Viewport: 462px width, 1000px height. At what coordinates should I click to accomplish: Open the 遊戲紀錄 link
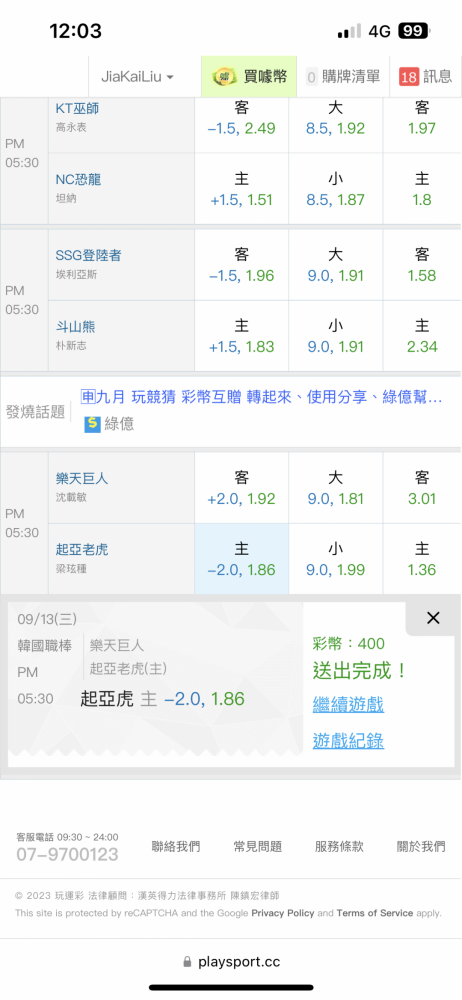(x=348, y=740)
